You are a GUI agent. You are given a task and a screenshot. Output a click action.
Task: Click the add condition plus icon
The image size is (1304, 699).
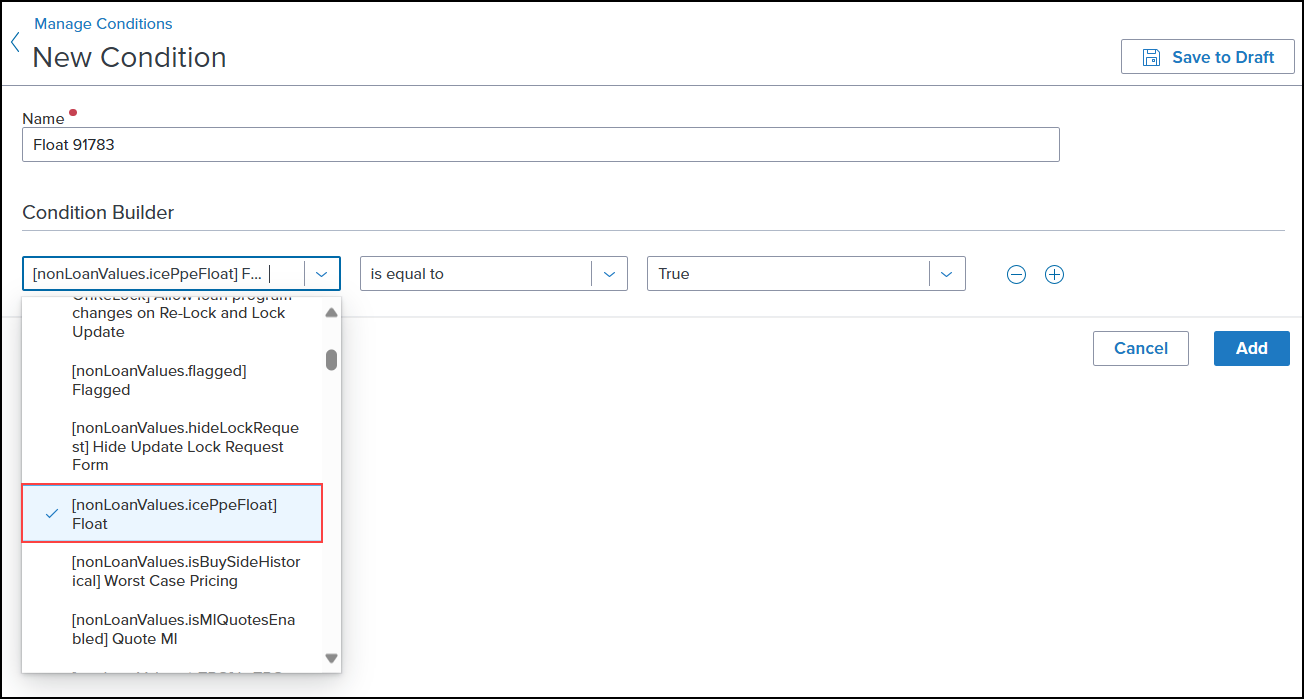click(1054, 274)
